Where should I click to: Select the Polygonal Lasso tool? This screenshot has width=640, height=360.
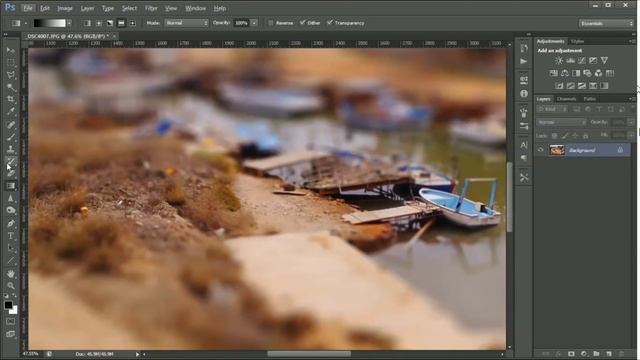coord(11,75)
